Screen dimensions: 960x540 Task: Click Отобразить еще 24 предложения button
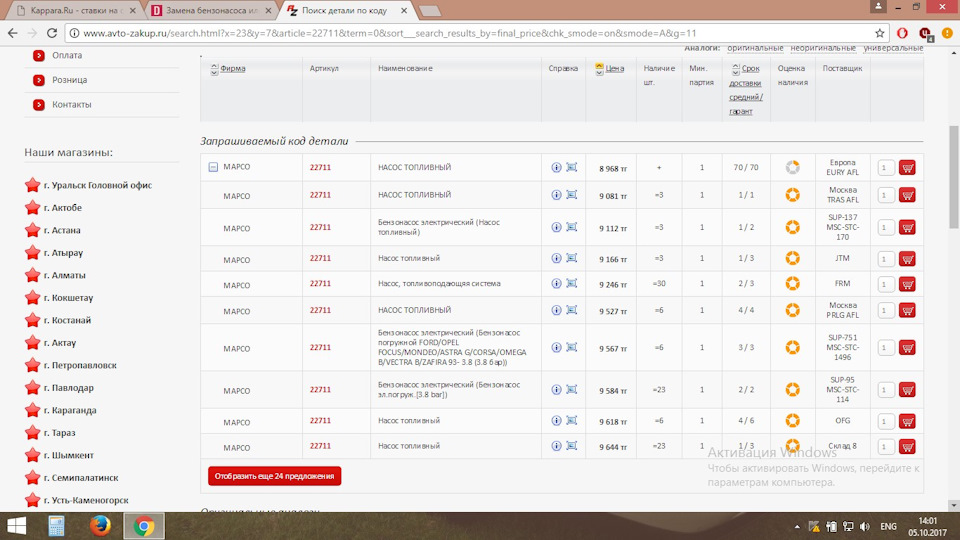point(274,476)
